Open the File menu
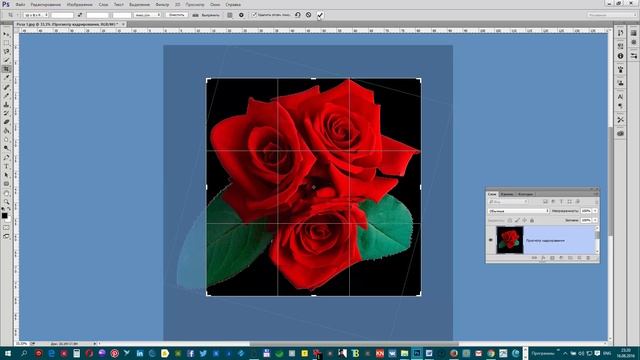The image size is (640, 360). [x=20, y=4]
